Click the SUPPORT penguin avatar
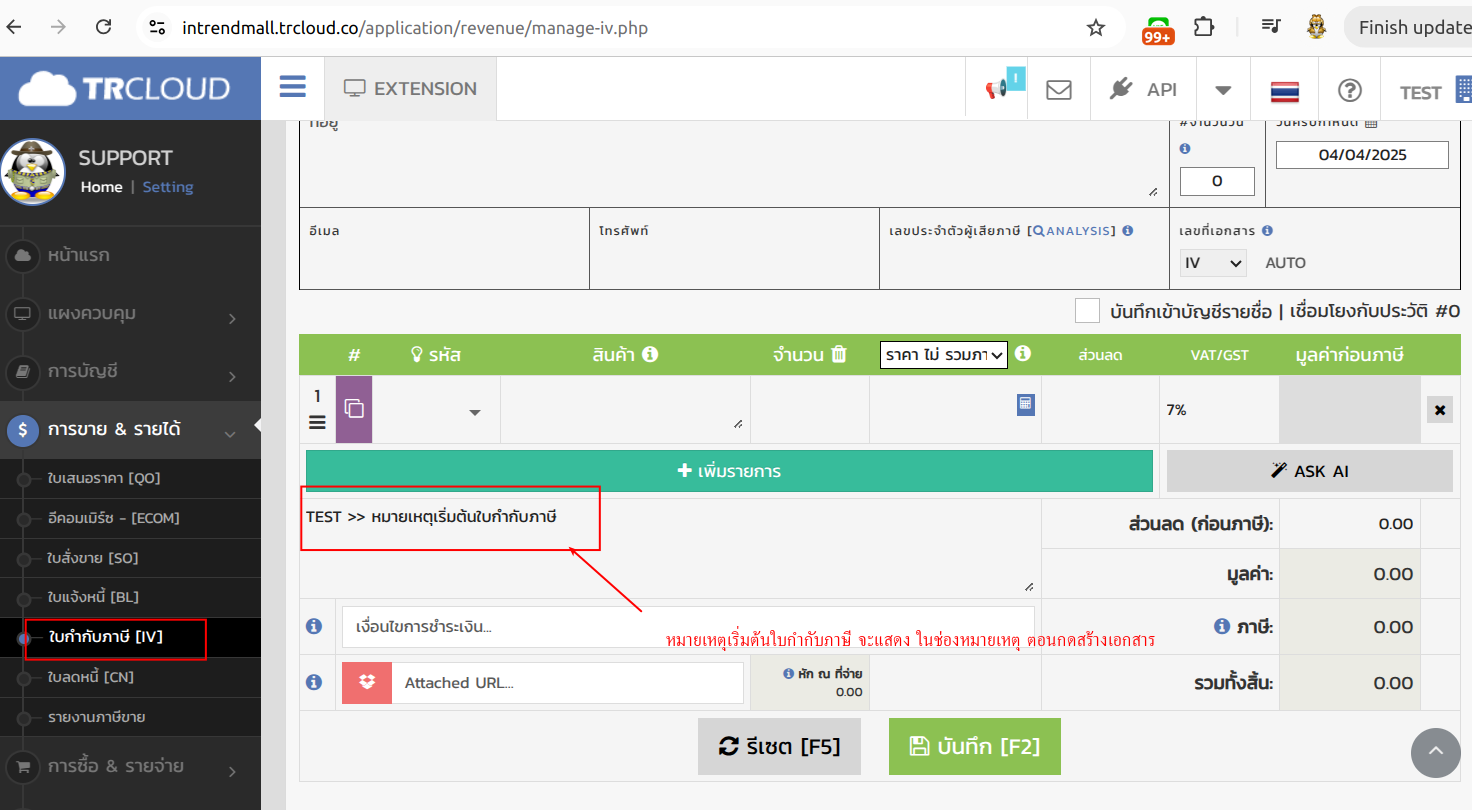Screen dimensions: 1472x810 click(33, 171)
